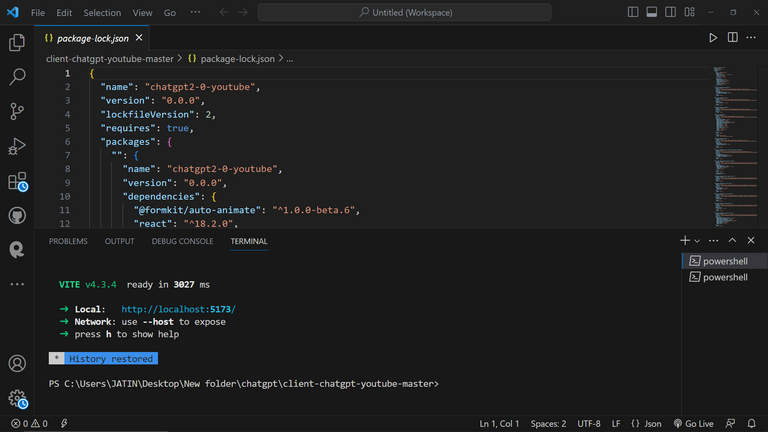Open the localhost:5173 link in terminal
The height and width of the screenshot is (432, 768).
(x=178, y=310)
